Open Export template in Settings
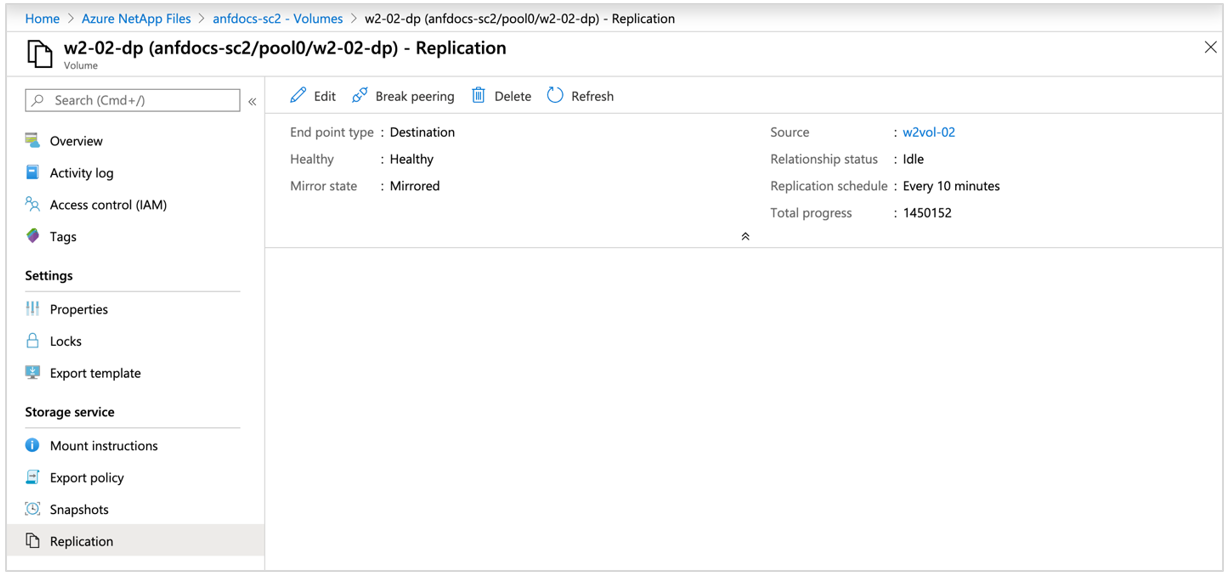Viewport: 1225px width, 574px height. tap(95, 373)
